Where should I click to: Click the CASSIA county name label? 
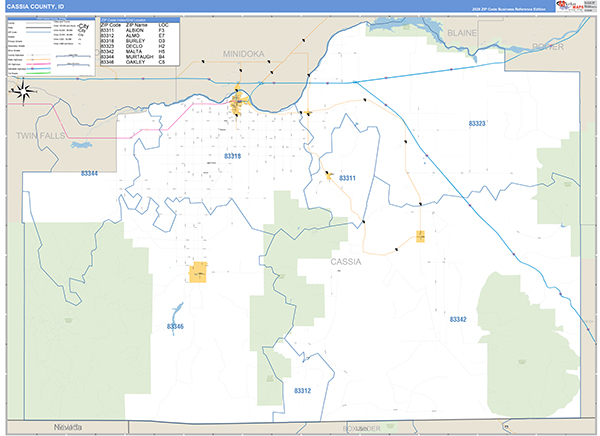point(346,262)
